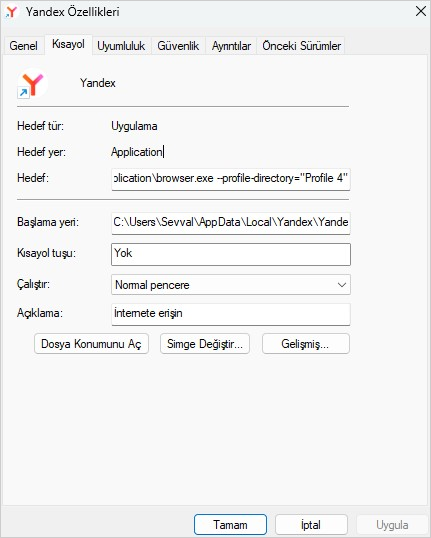Click the Hedef target path field
431x538 pixels.
click(x=231, y=179)
